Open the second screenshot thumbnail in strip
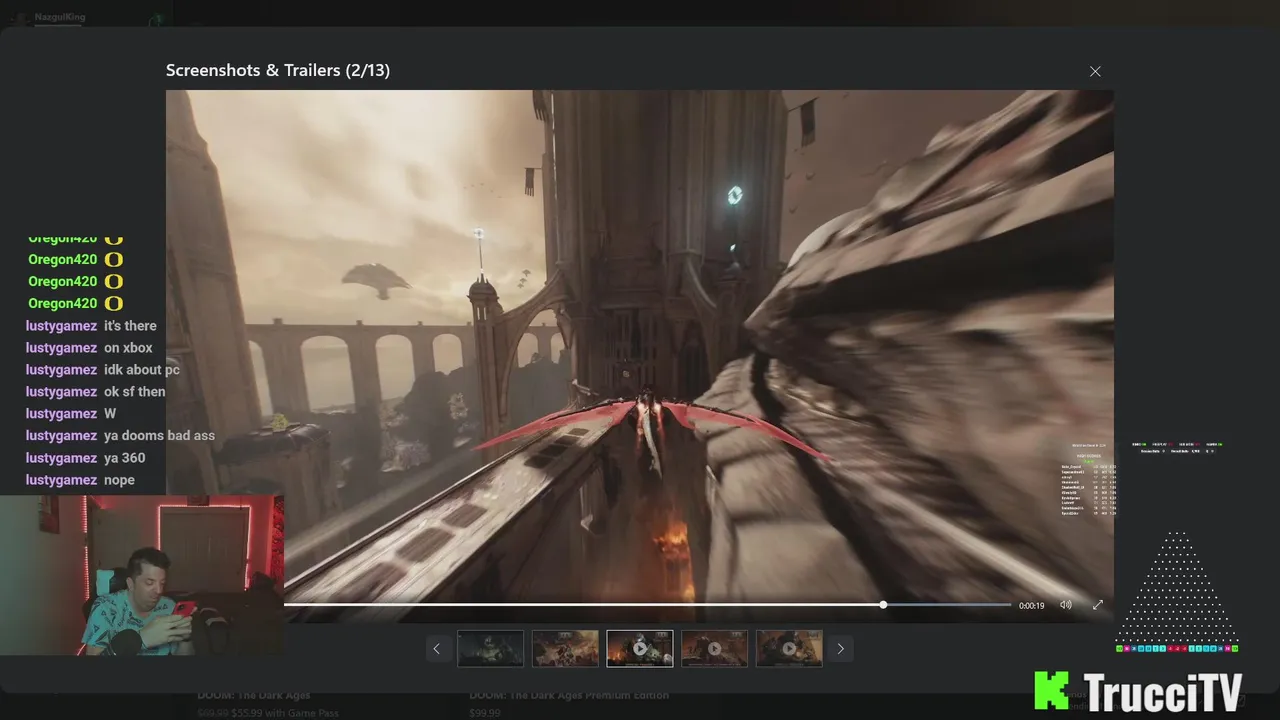This screenshot has height=720, width=1280. coord(565,648)
